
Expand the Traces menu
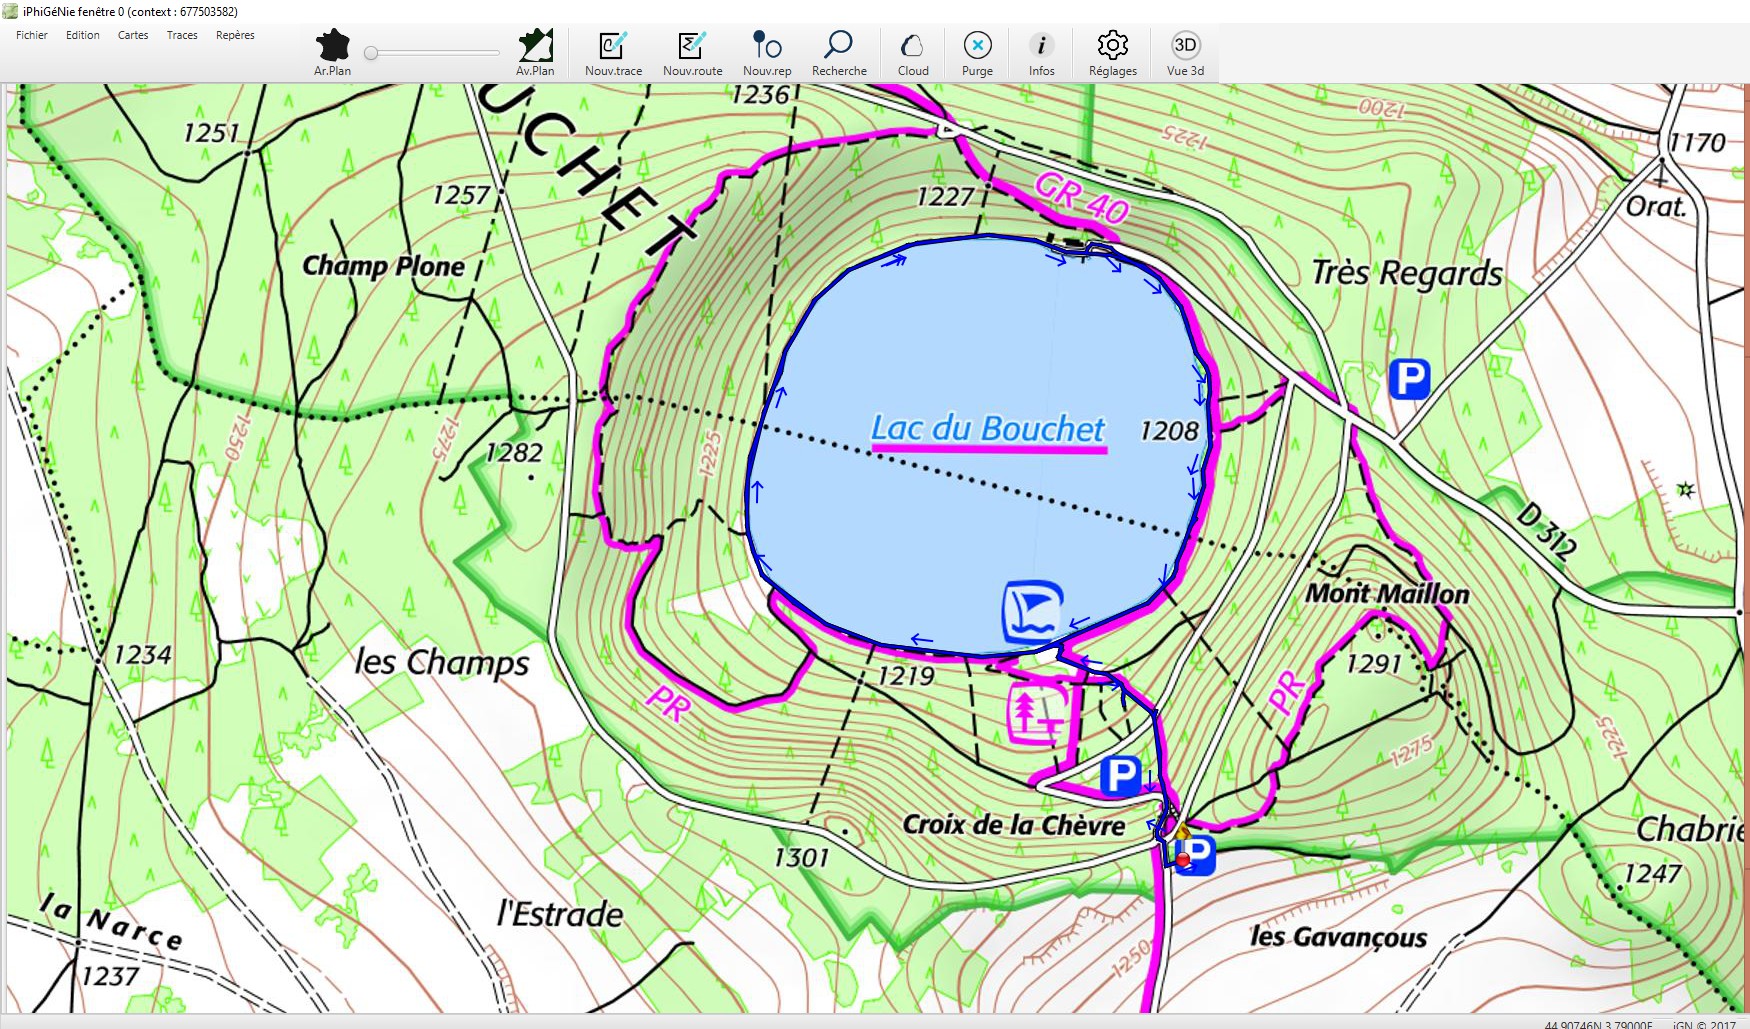tap(182, 35)
